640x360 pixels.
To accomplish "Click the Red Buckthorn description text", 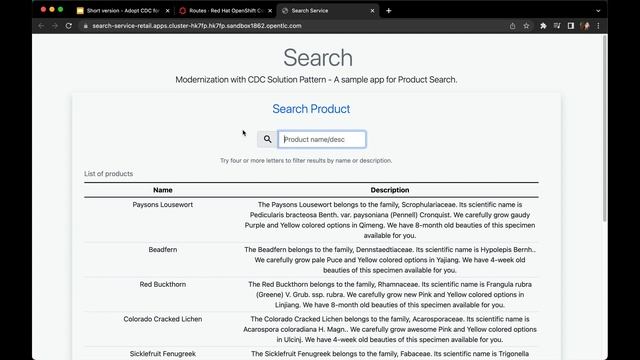I will [x=390, y=294].
